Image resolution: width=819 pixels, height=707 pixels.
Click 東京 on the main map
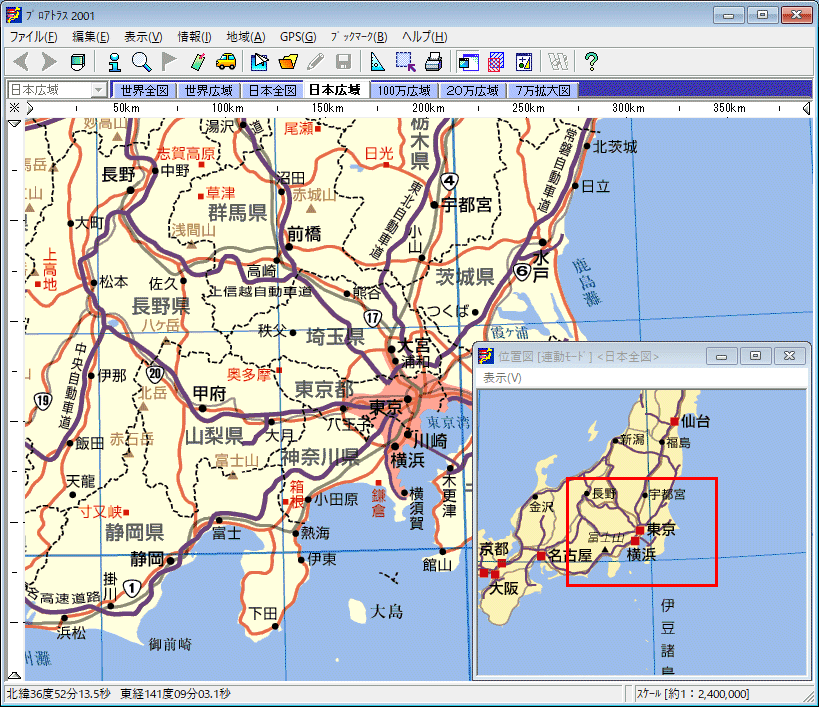pos(385,406)
